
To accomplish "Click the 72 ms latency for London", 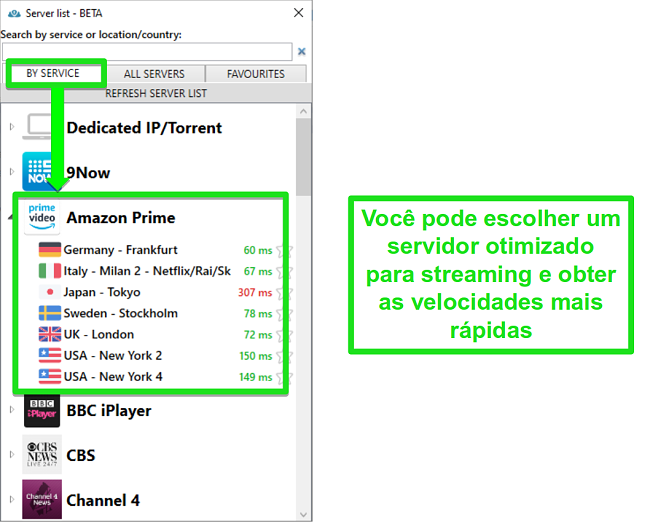I will pos(258,335).
